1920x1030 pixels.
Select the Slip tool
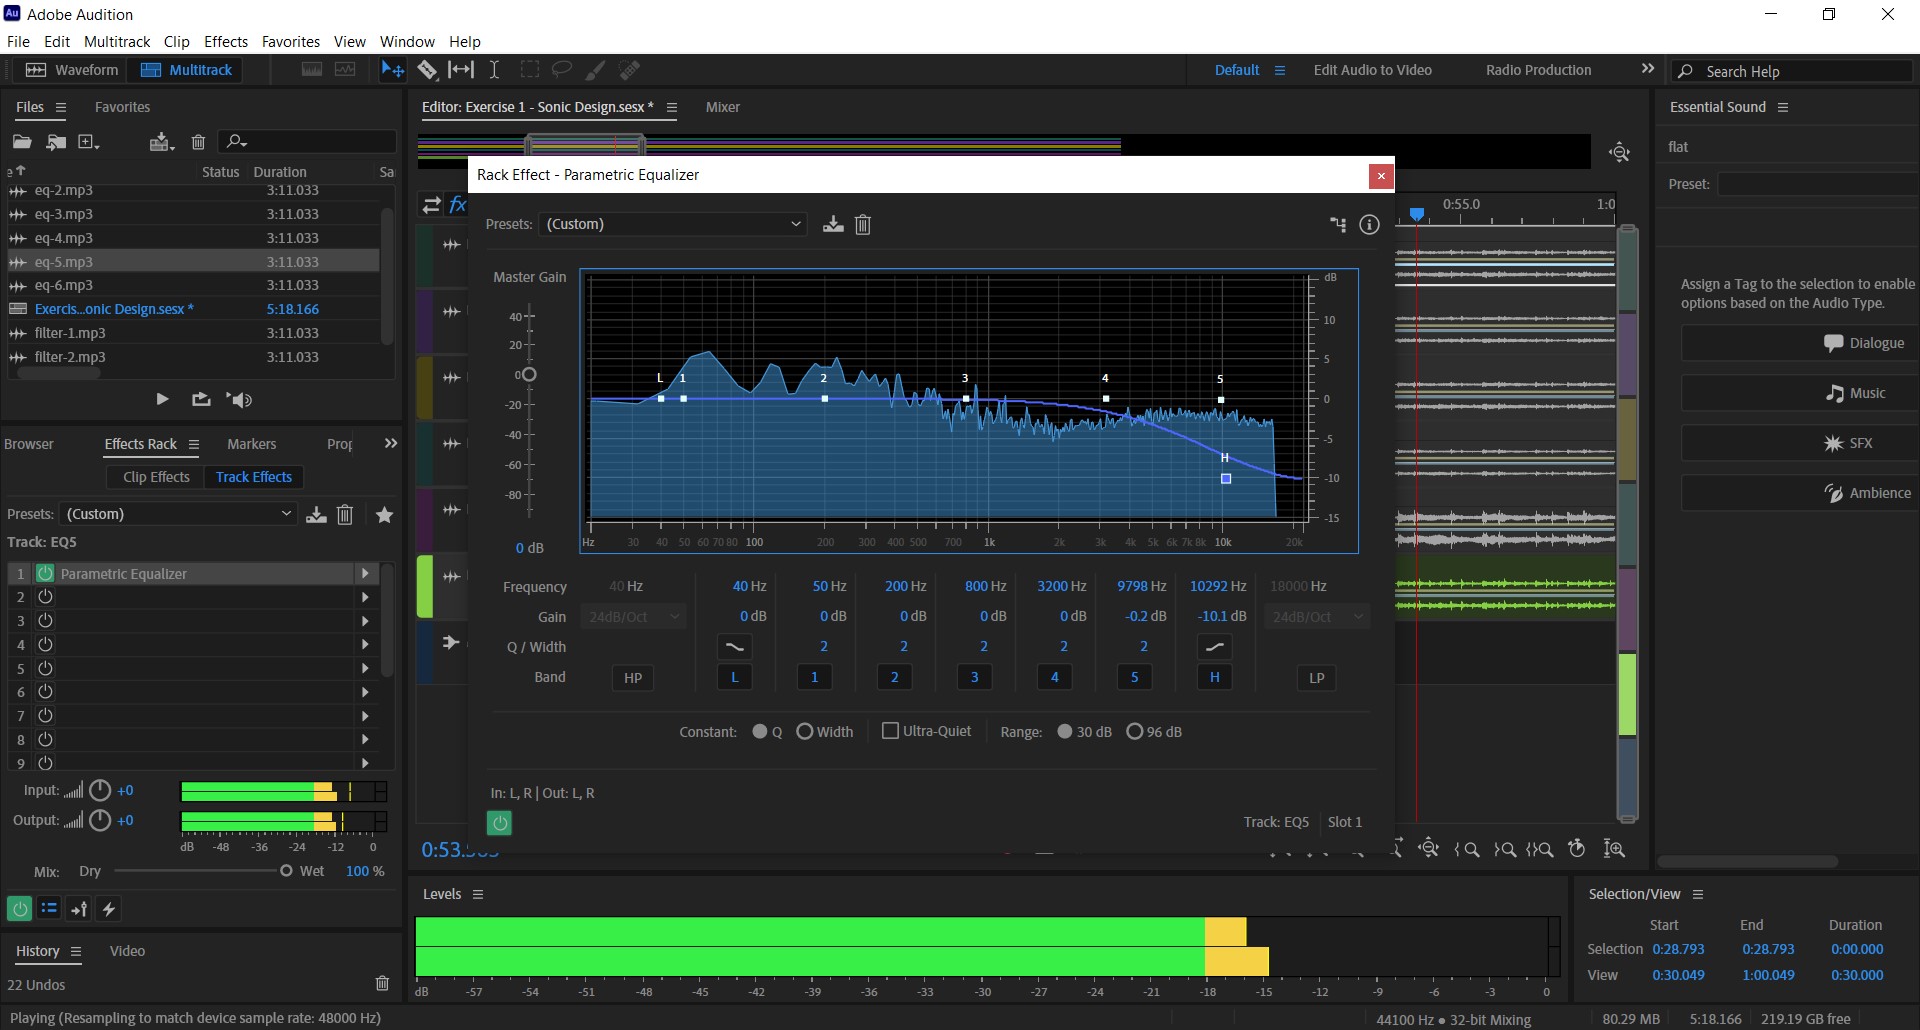click(x=461, y=70)
